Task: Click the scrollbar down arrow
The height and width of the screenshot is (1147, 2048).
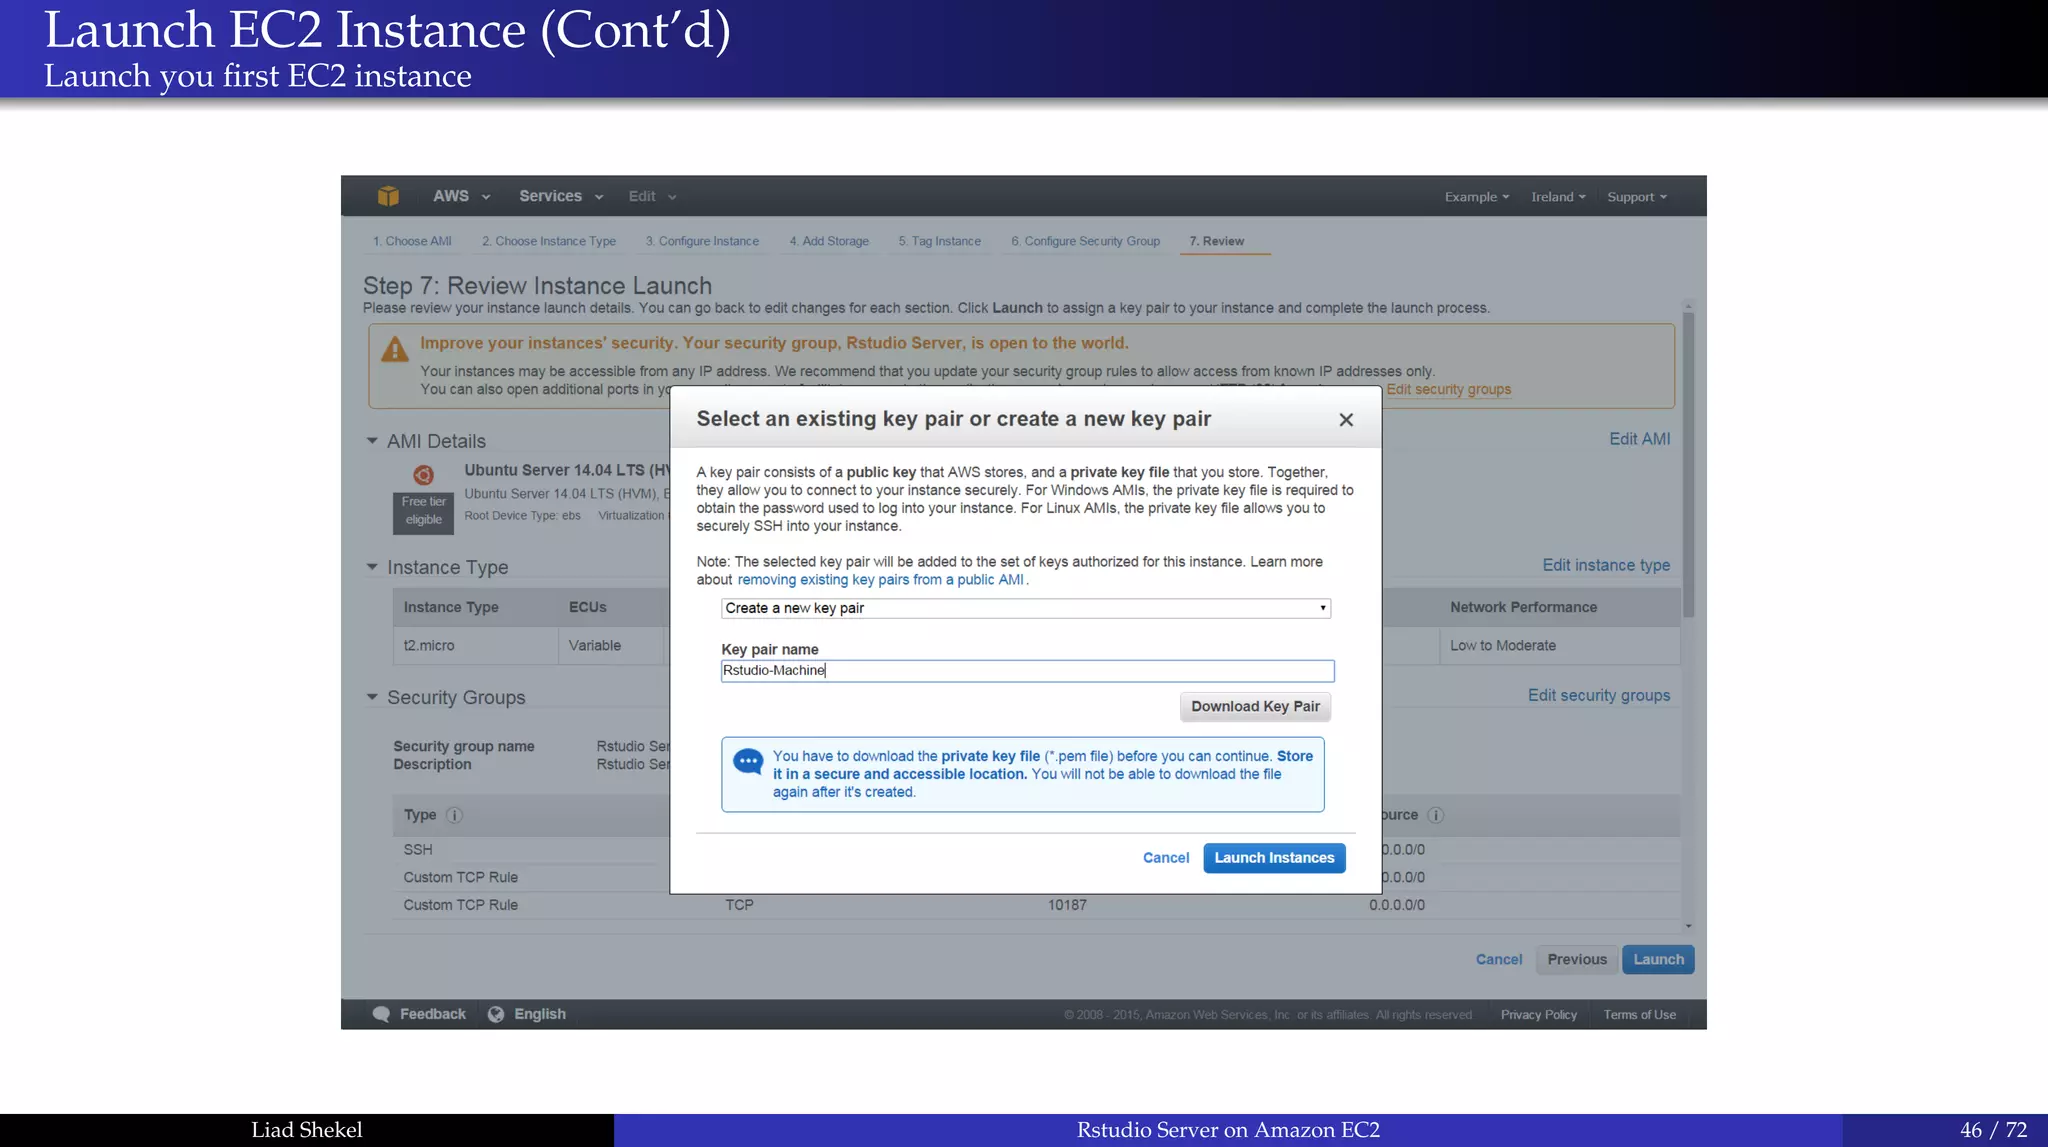Action: 1688,927
